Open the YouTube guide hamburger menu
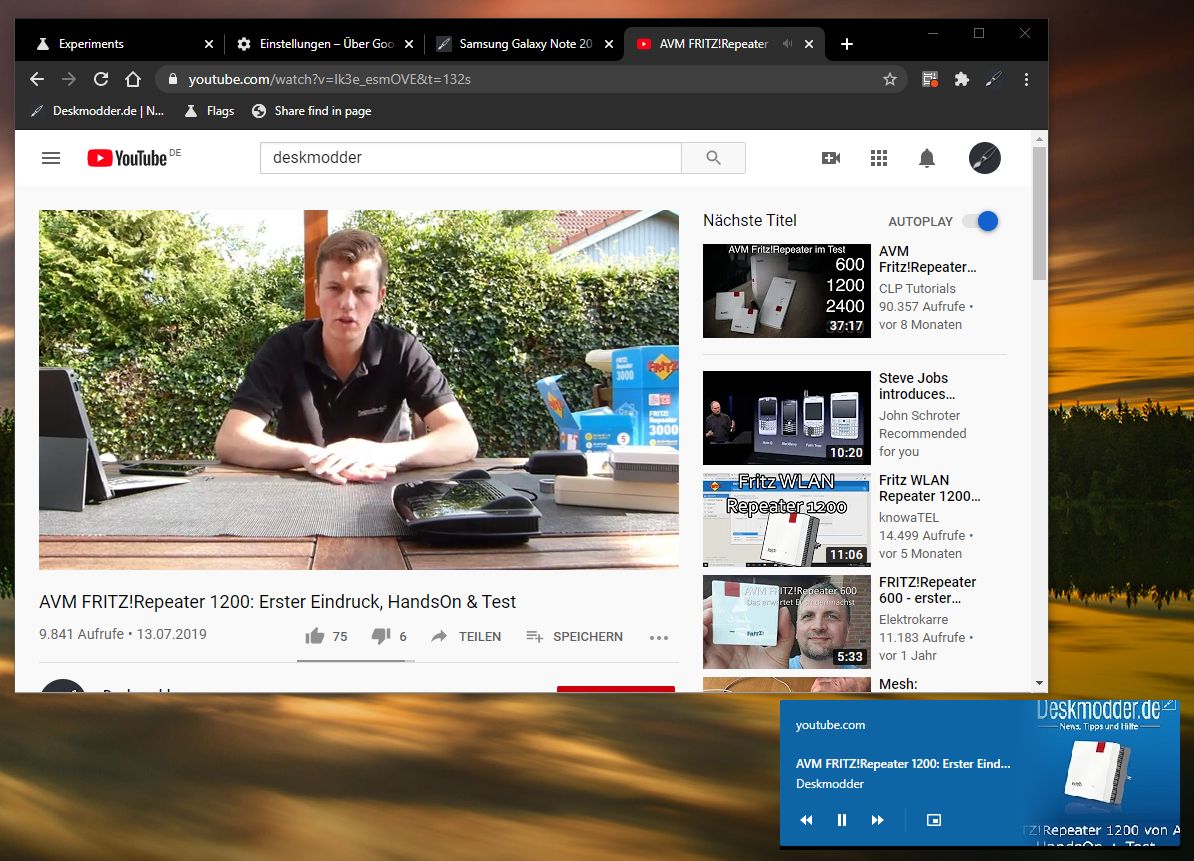 51,158
